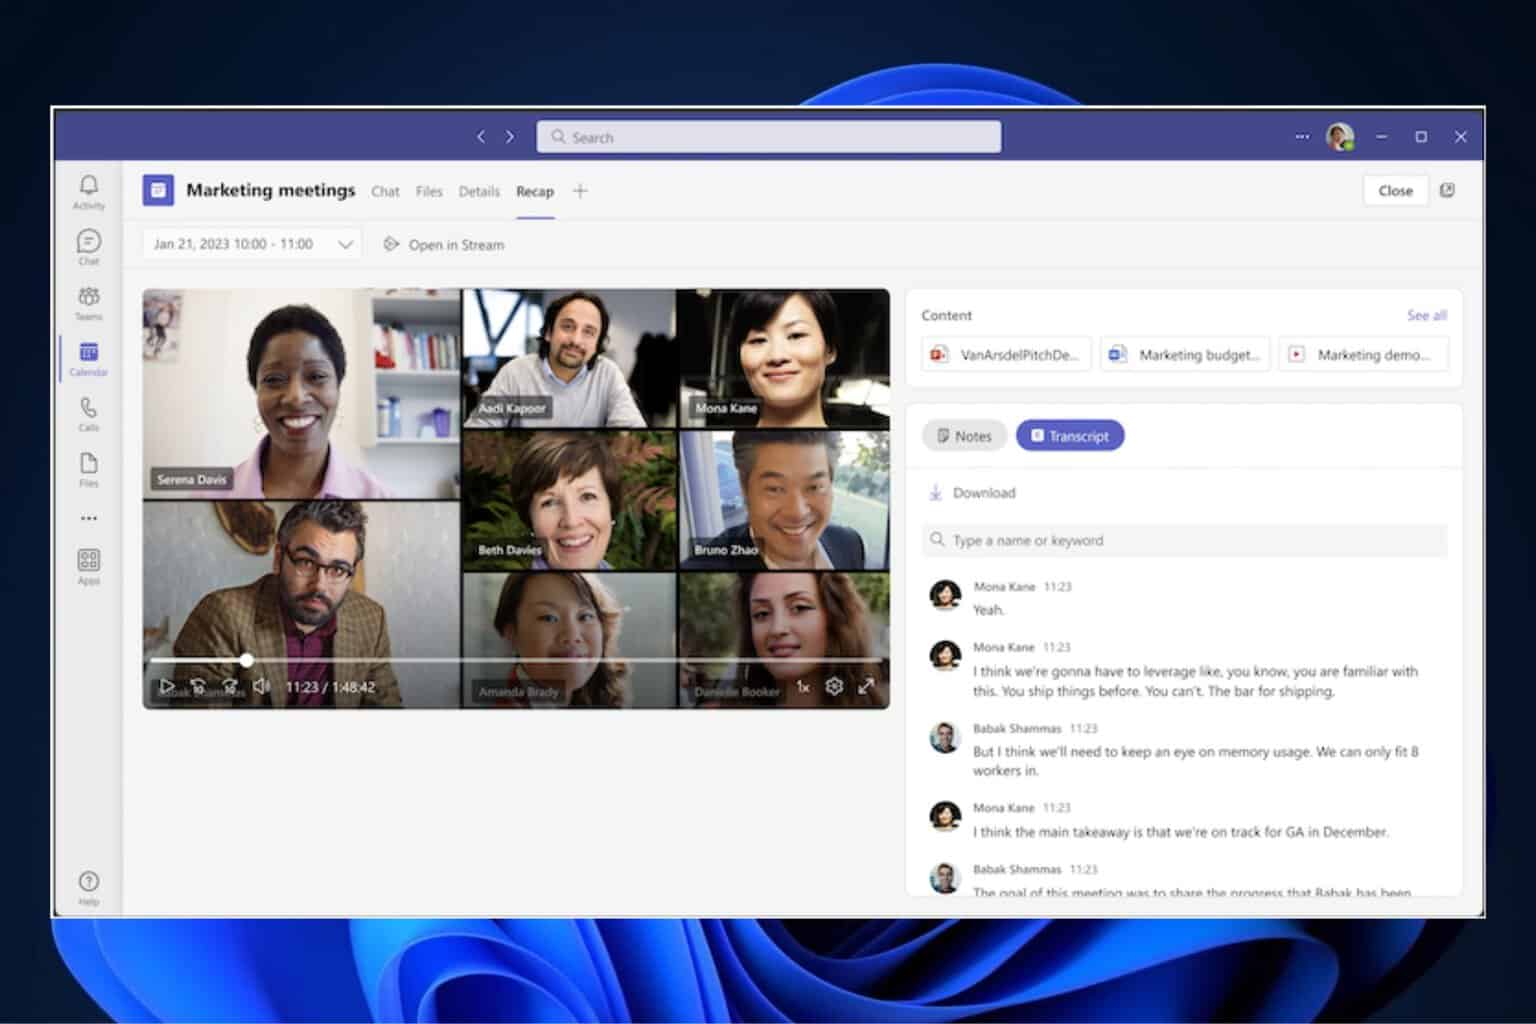Viewport: 1536px width, 1024px height.
Task: Show more apps ellipsis in sidebar
Action: click(88, 518)
